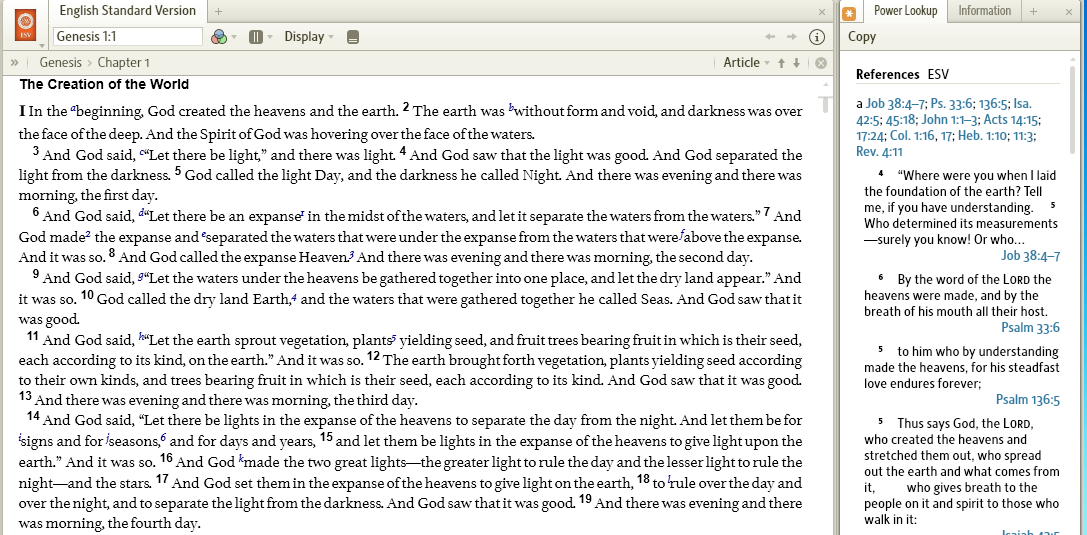
Task: Open Job 38:4–7 label under excerpt
Action: pyautogui.click(x=1030, y=256)
